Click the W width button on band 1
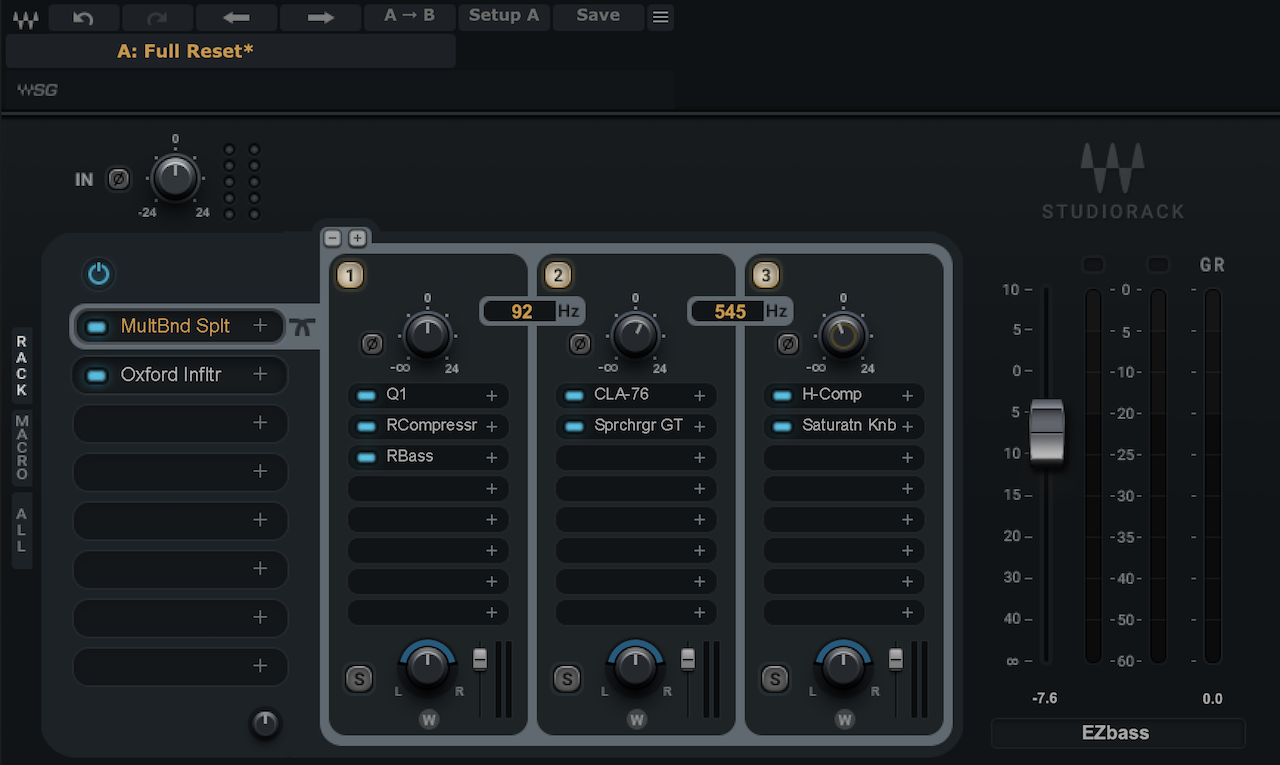 click(429, 718)
